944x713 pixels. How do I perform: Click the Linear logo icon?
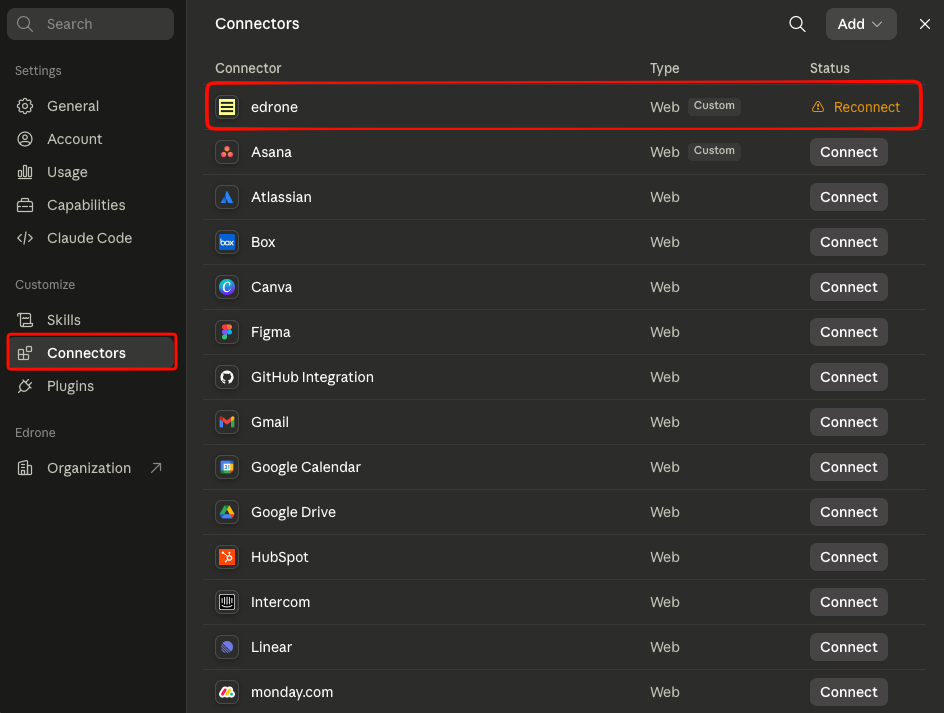click(x=227, y=647)
